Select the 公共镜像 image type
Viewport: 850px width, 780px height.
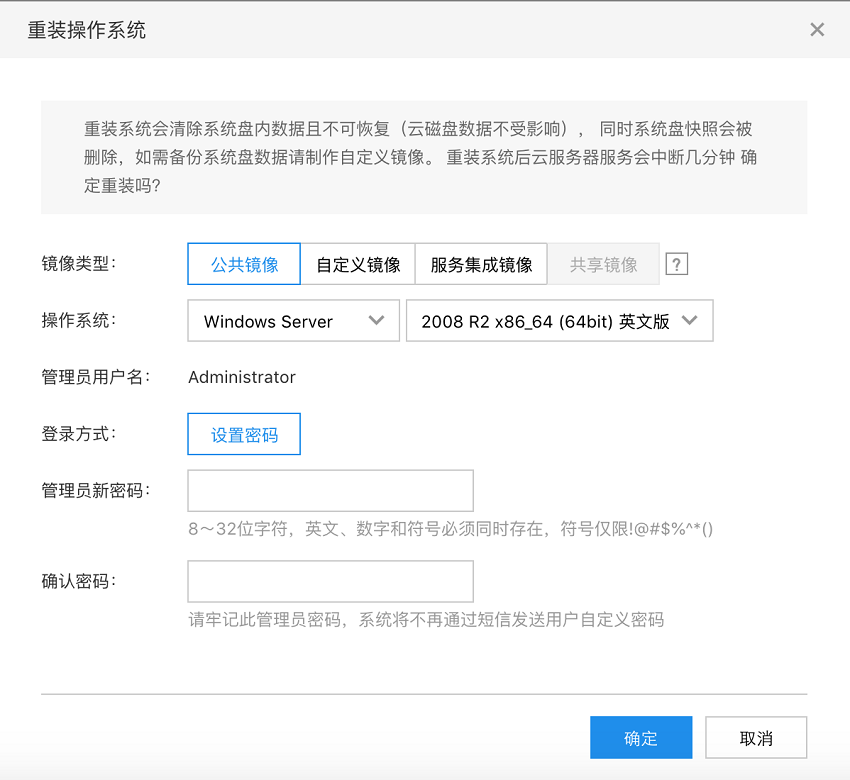tap(244, 265)
